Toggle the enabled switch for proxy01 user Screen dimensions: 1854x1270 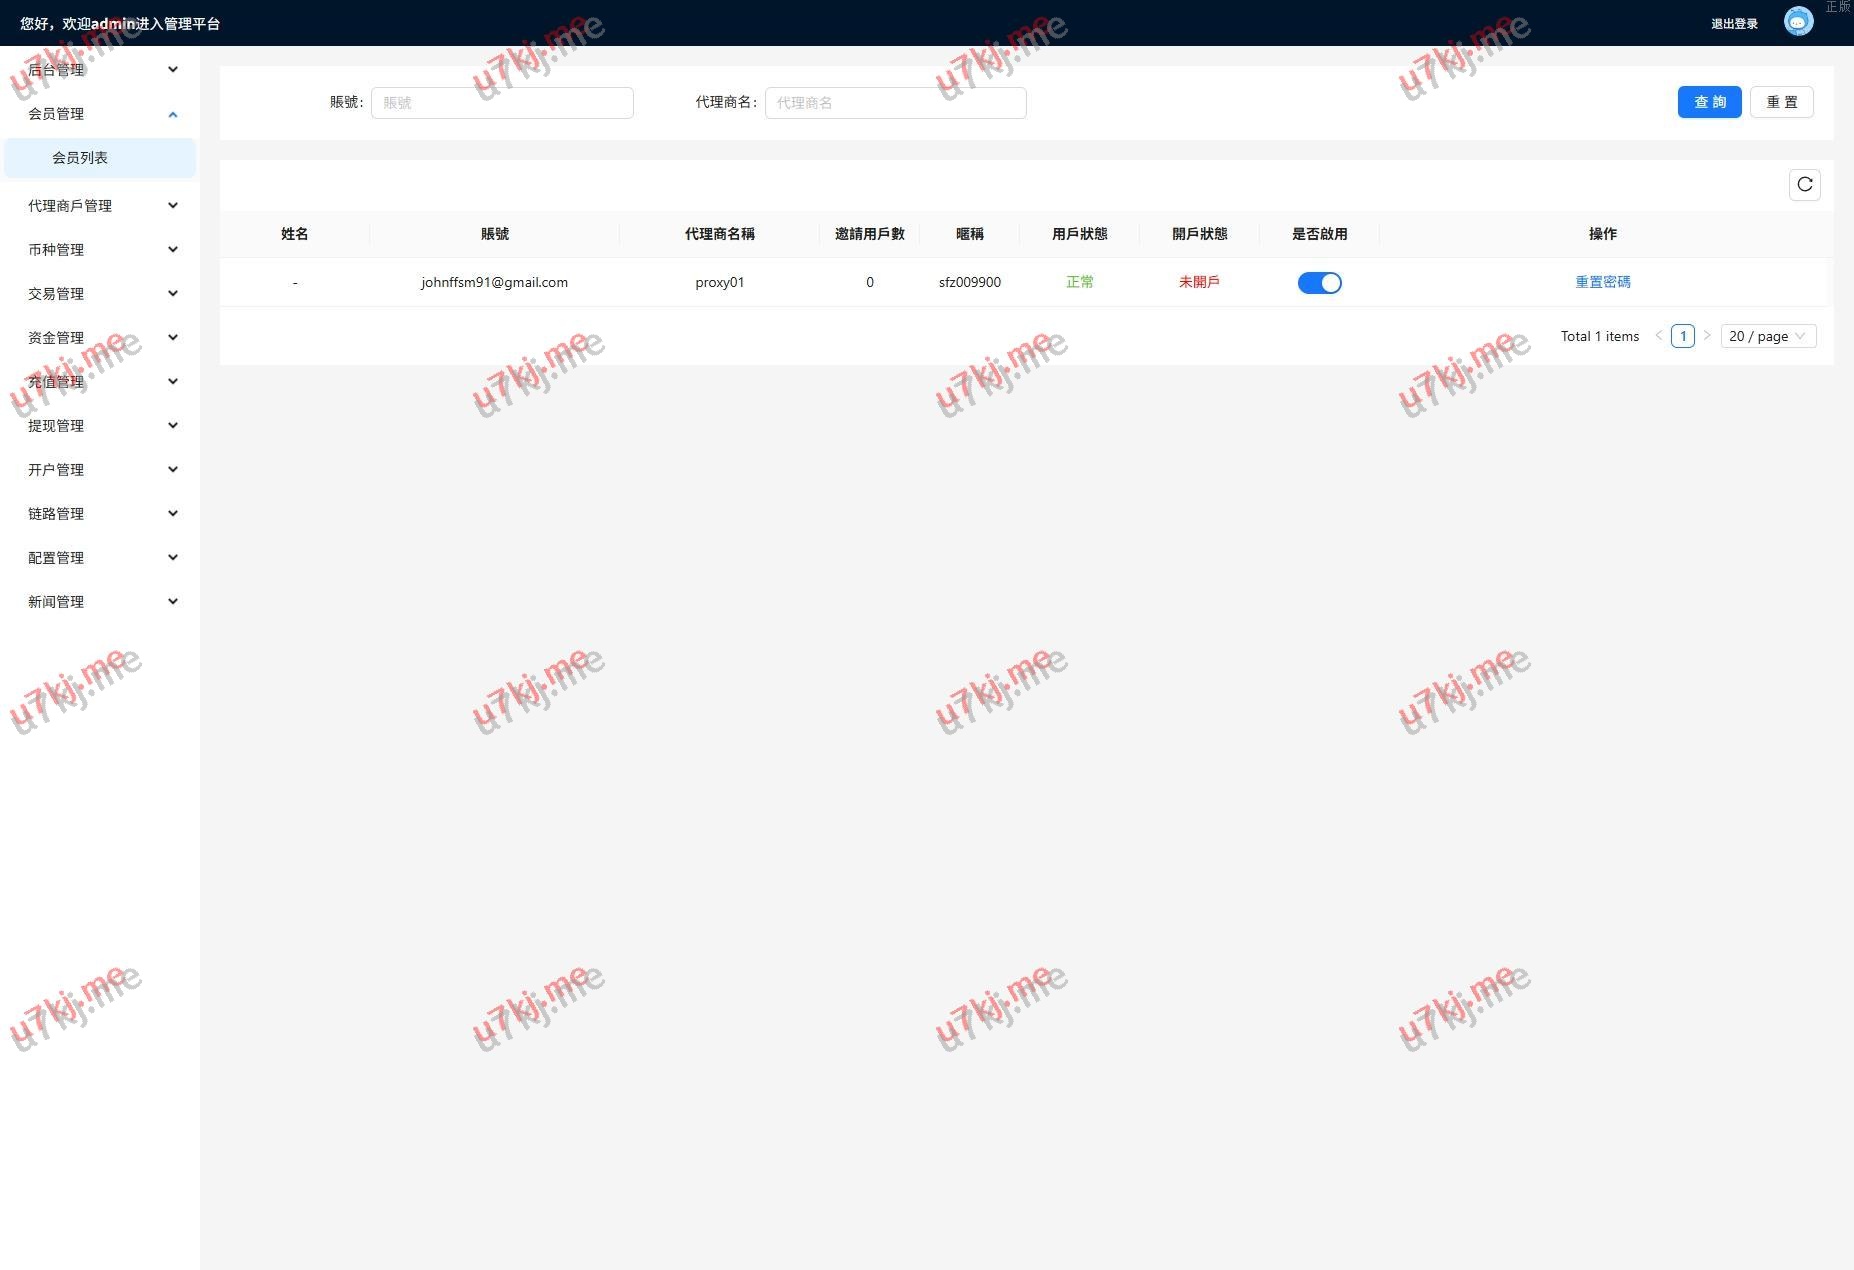(x=1319, y=283)
